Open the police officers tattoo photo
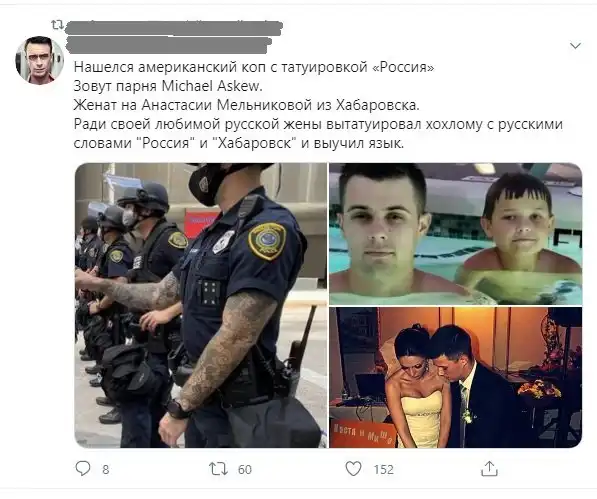 point(201,305)
